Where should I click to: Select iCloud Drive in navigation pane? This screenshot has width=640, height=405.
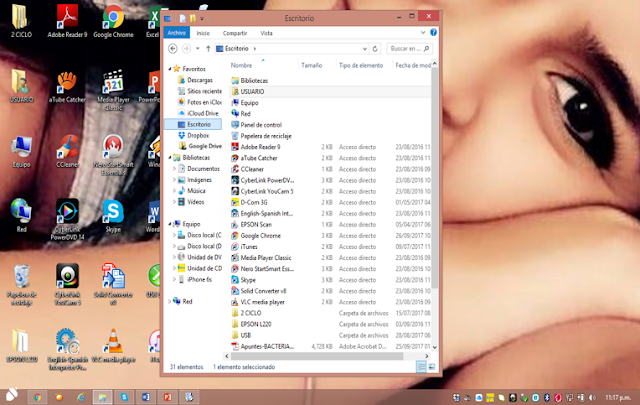pos(198,113)
